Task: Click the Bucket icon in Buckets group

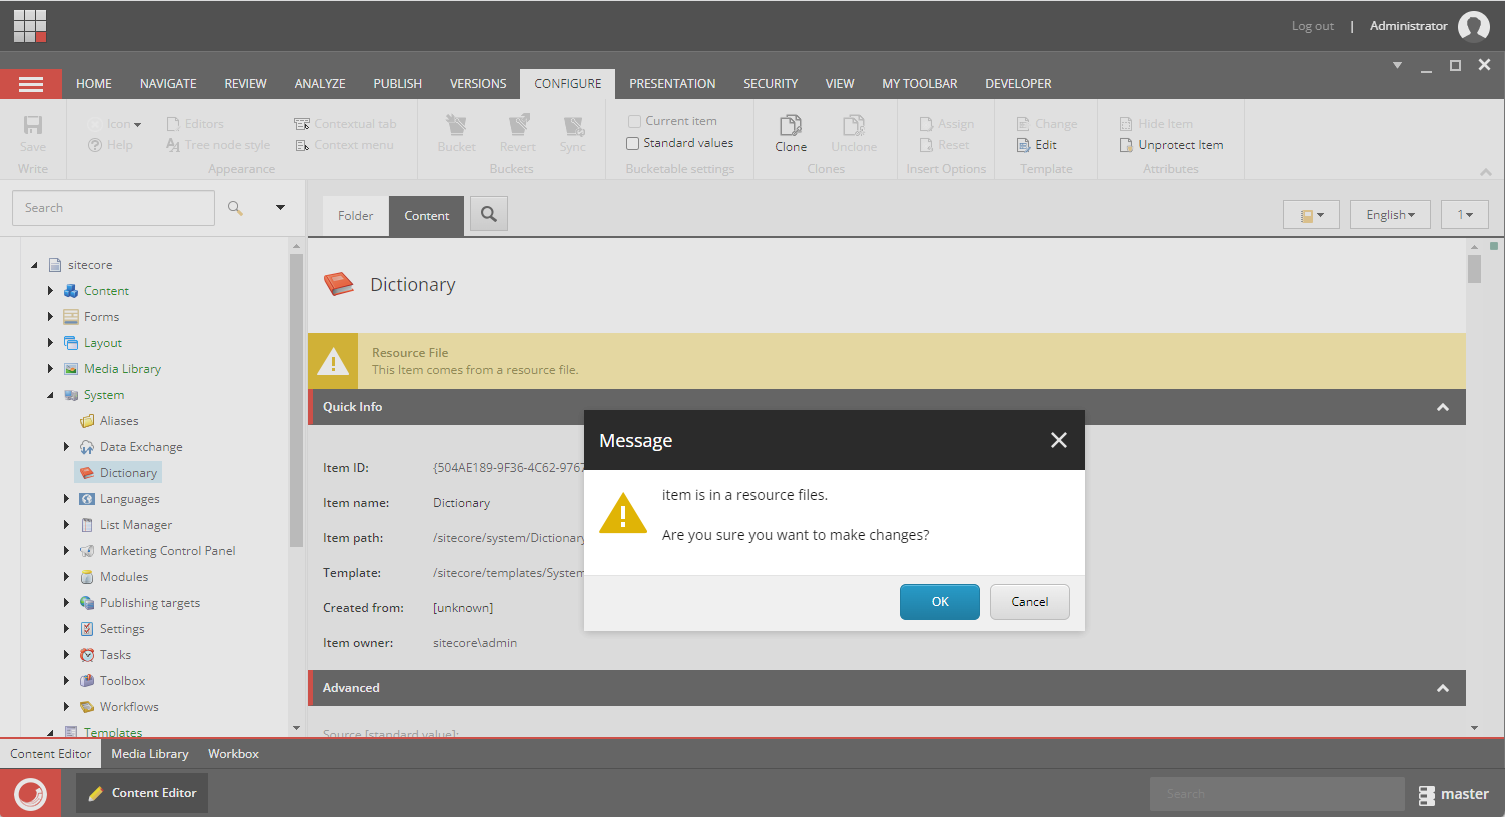Action: click(x=456, y=125)
